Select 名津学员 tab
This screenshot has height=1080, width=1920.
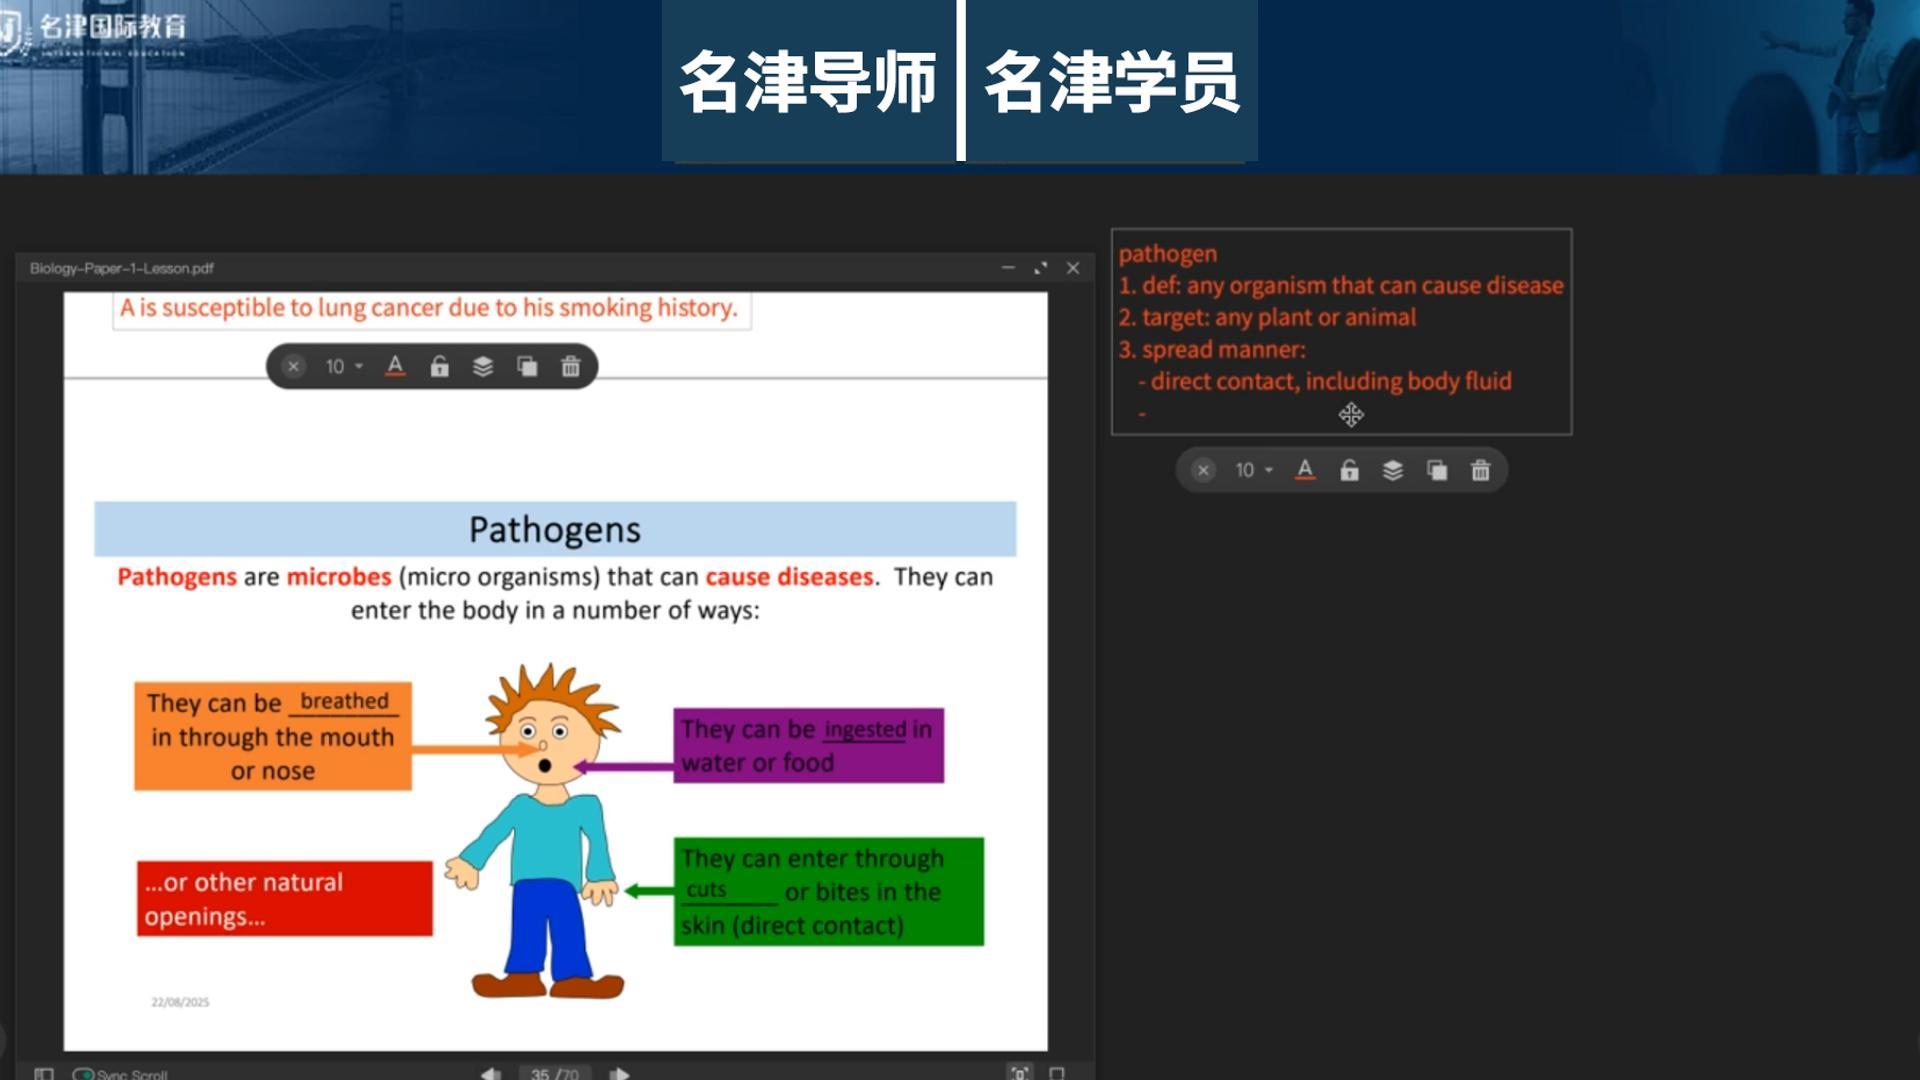coord(1112,82)
